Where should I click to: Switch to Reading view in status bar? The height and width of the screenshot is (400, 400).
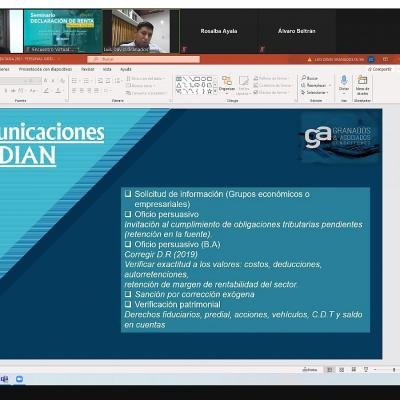354,369
